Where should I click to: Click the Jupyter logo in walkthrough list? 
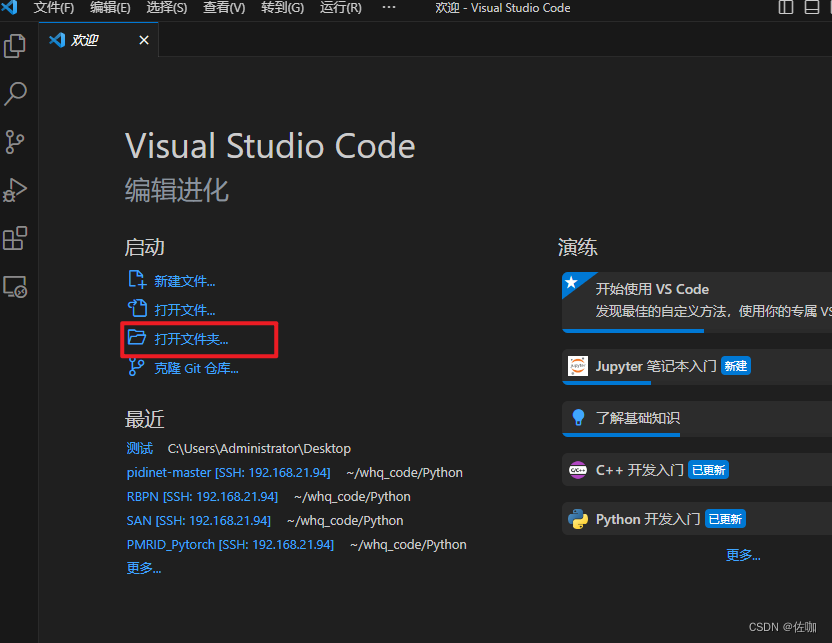pos(578,366)
